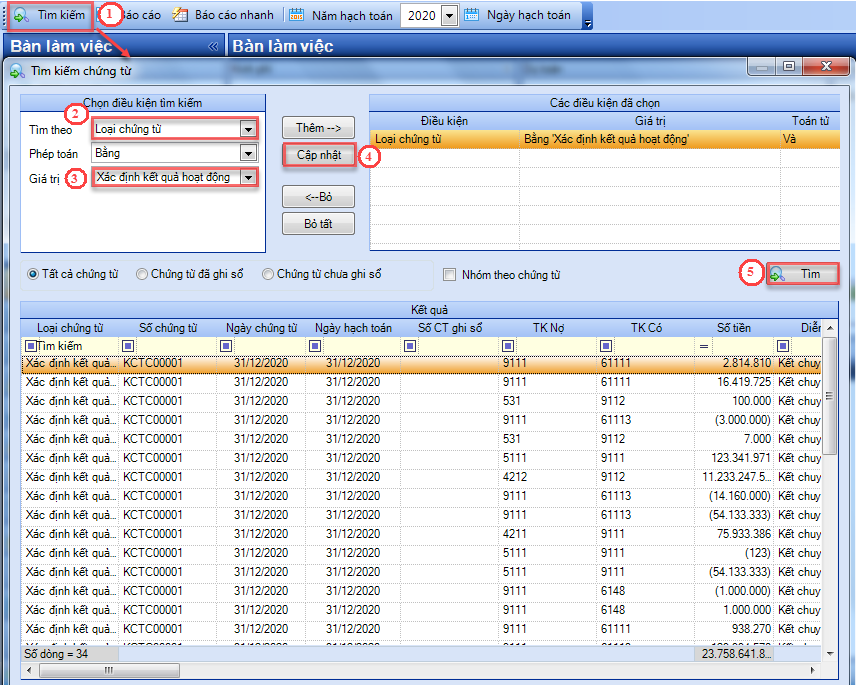This screenshot has width=856, height=685.
Task: Open the toolbar overflow options arrow
Action: pos(587,23)
